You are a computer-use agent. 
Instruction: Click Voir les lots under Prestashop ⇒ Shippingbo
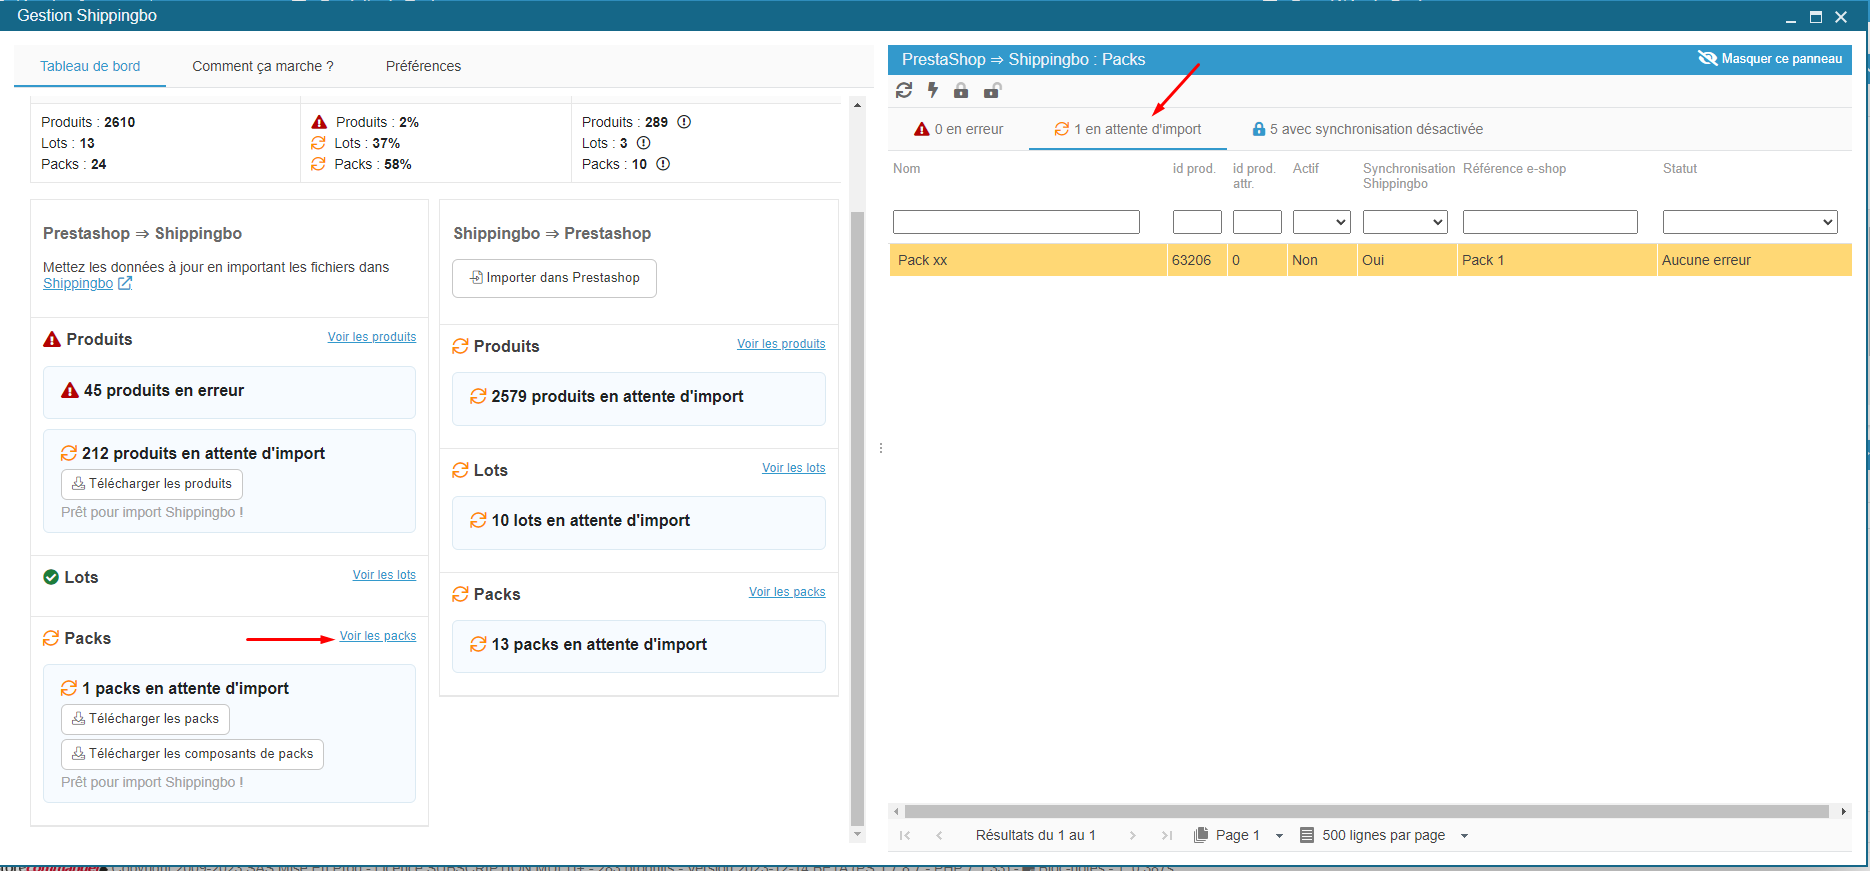click(384, 575)
